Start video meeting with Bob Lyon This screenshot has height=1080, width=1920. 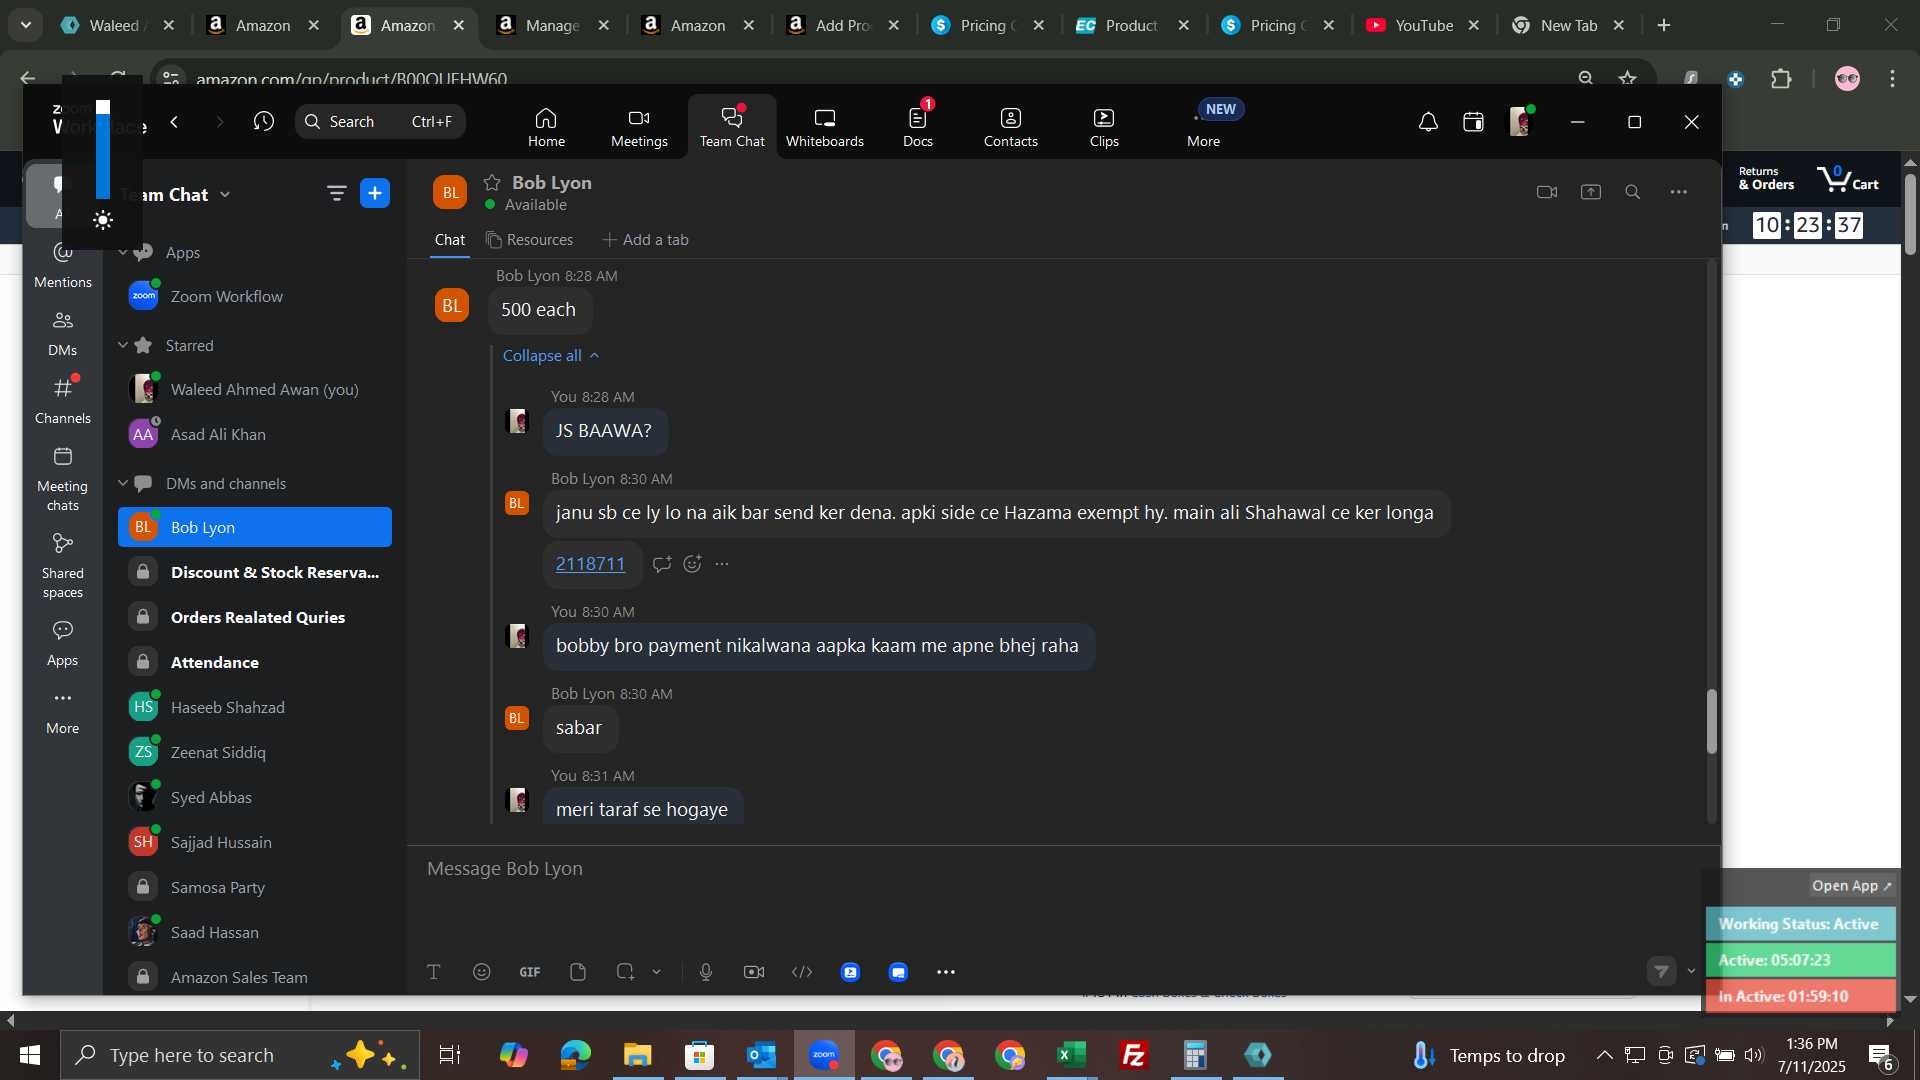pos(1547,192)
